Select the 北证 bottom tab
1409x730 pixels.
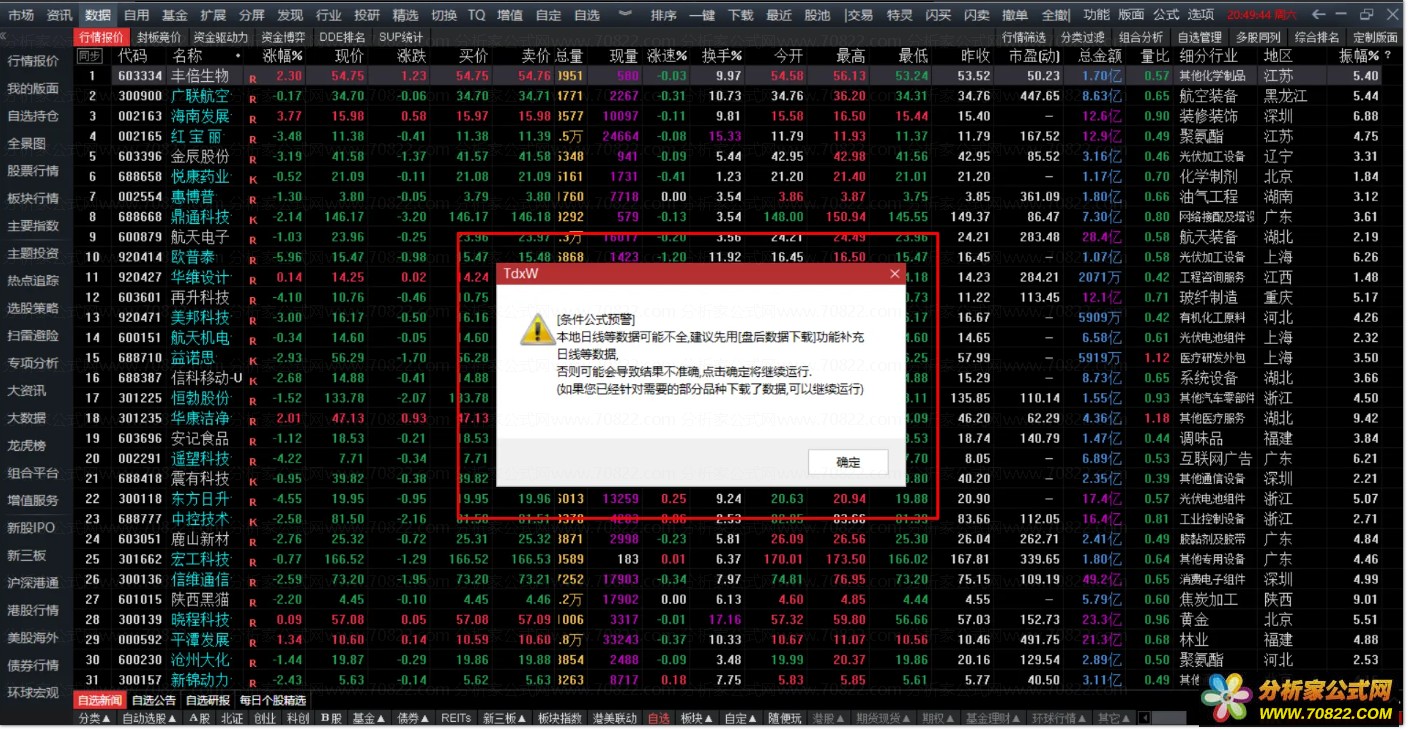[232, 718]
